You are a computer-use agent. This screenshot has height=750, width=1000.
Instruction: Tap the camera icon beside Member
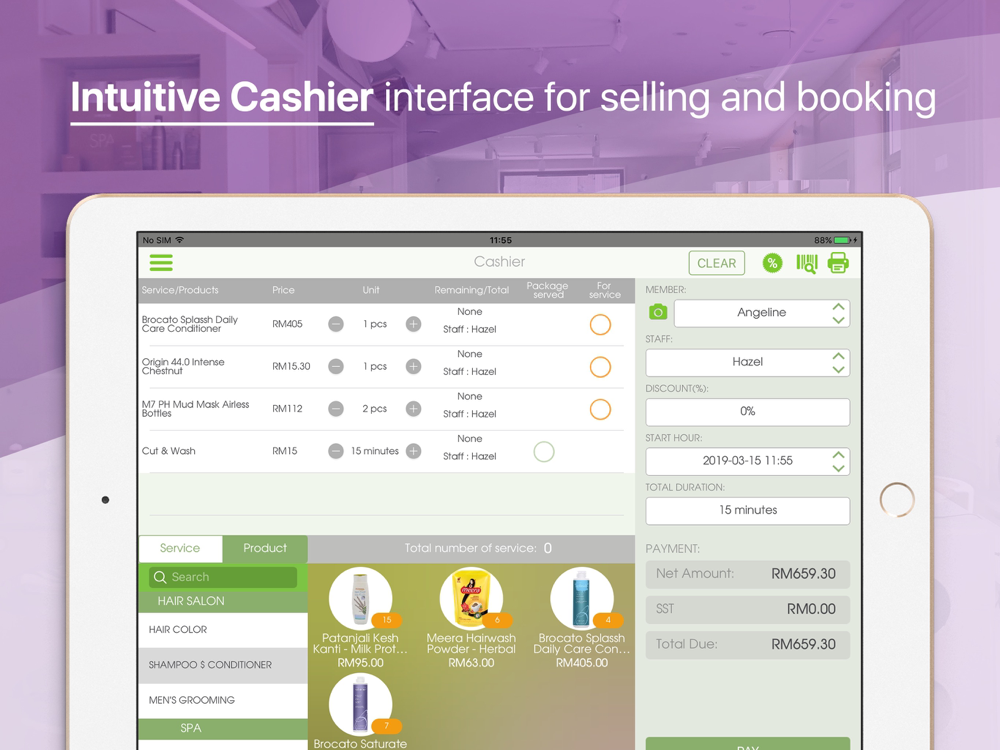point(658,312)
